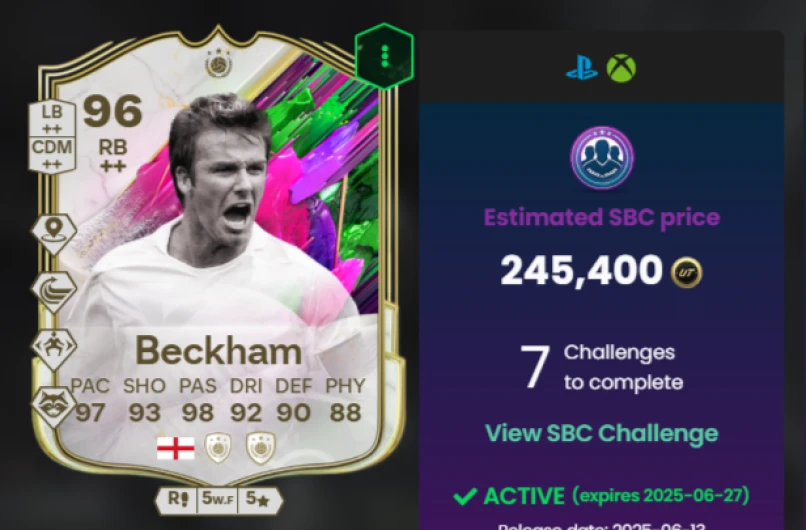Click the Icon crest at the card top
Screen dimensions: 806x530
click(x=218, y=64)
